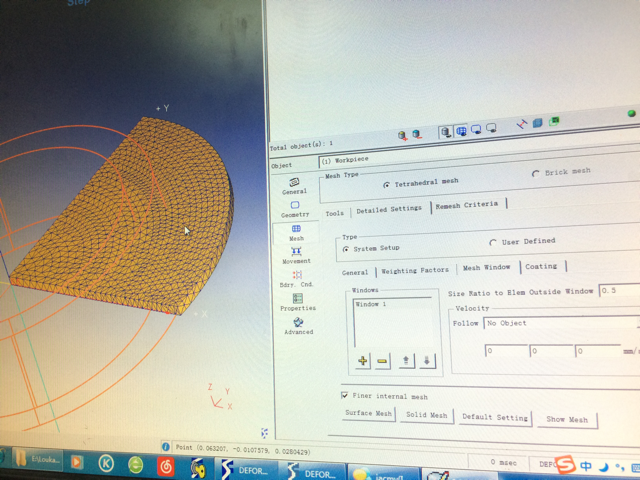Select the single object display mode icon

click(446, 132)
